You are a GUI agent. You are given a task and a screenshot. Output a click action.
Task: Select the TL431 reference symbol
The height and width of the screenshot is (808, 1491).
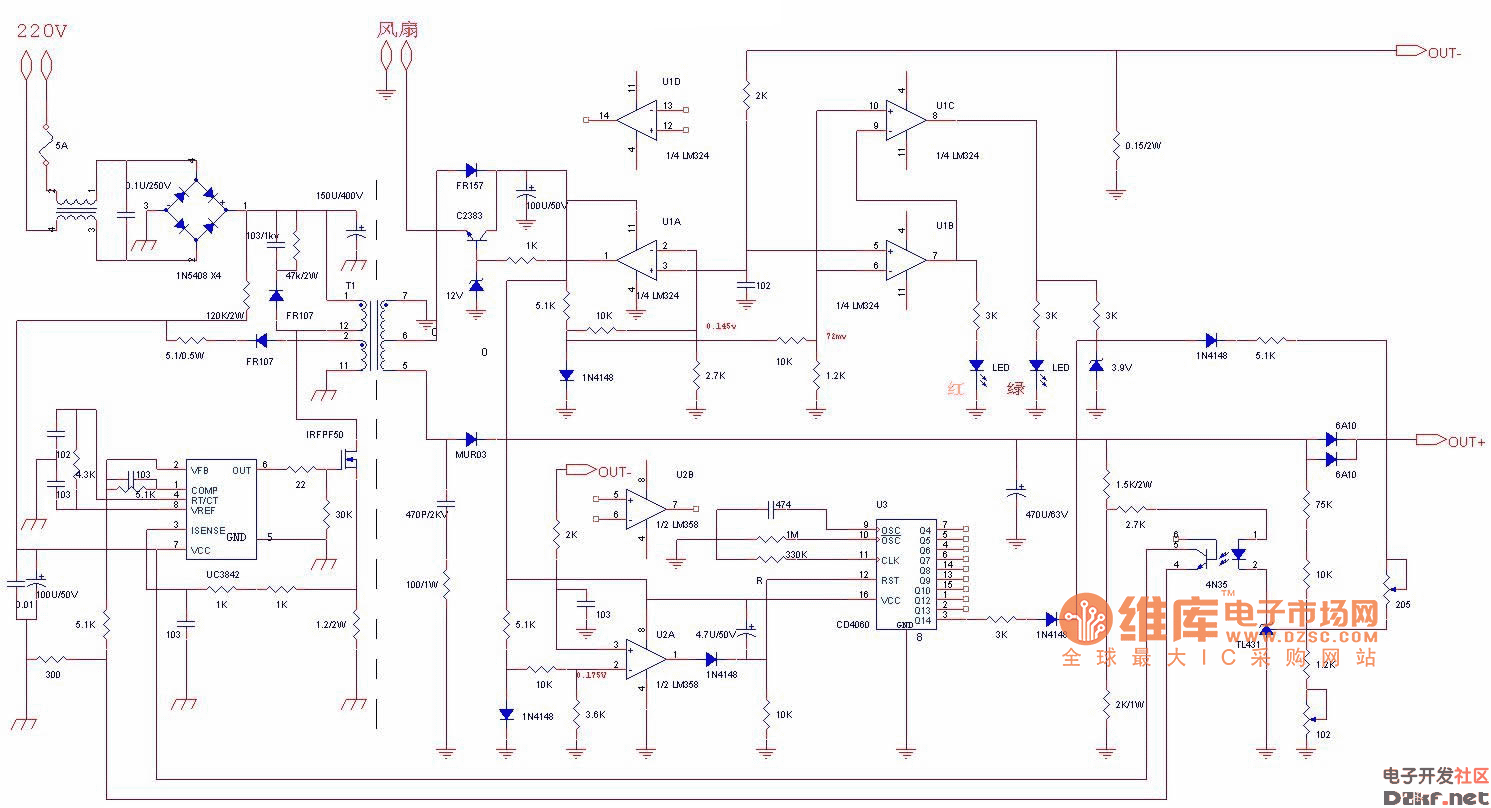click(x=1266, y=631)
